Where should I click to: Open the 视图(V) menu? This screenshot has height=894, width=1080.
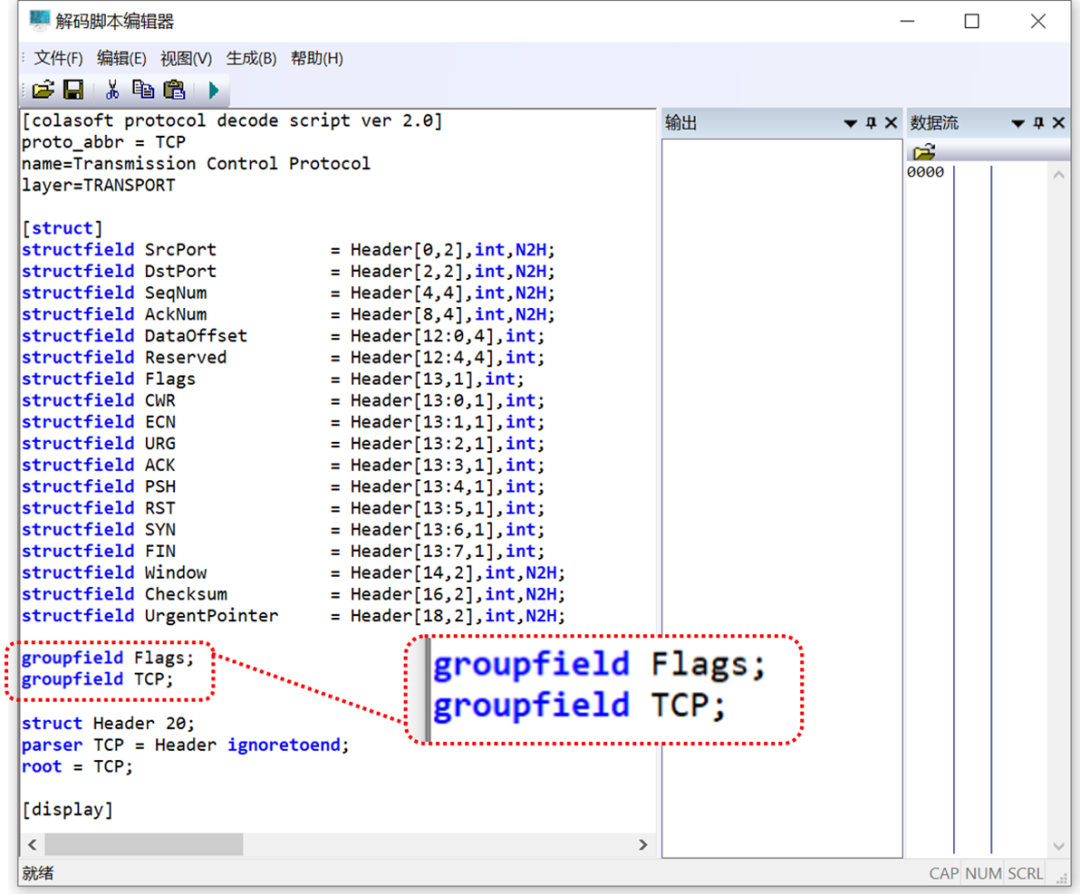[x=186, y=58]
